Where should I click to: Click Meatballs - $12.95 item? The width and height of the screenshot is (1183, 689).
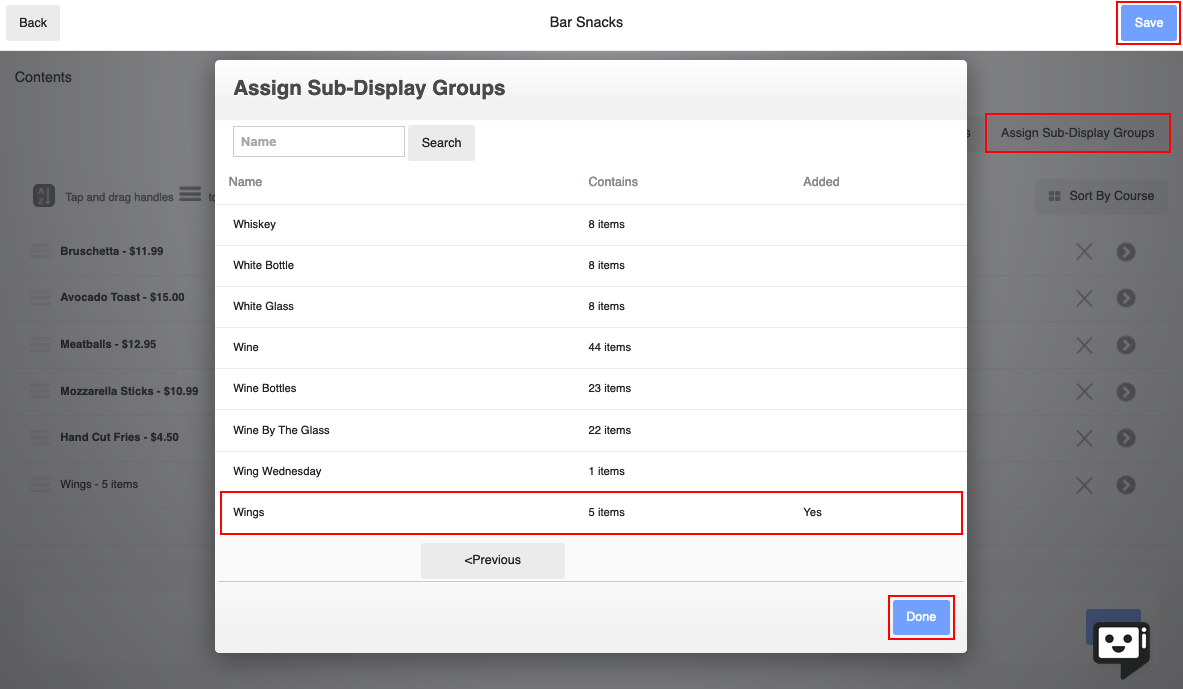108,344
